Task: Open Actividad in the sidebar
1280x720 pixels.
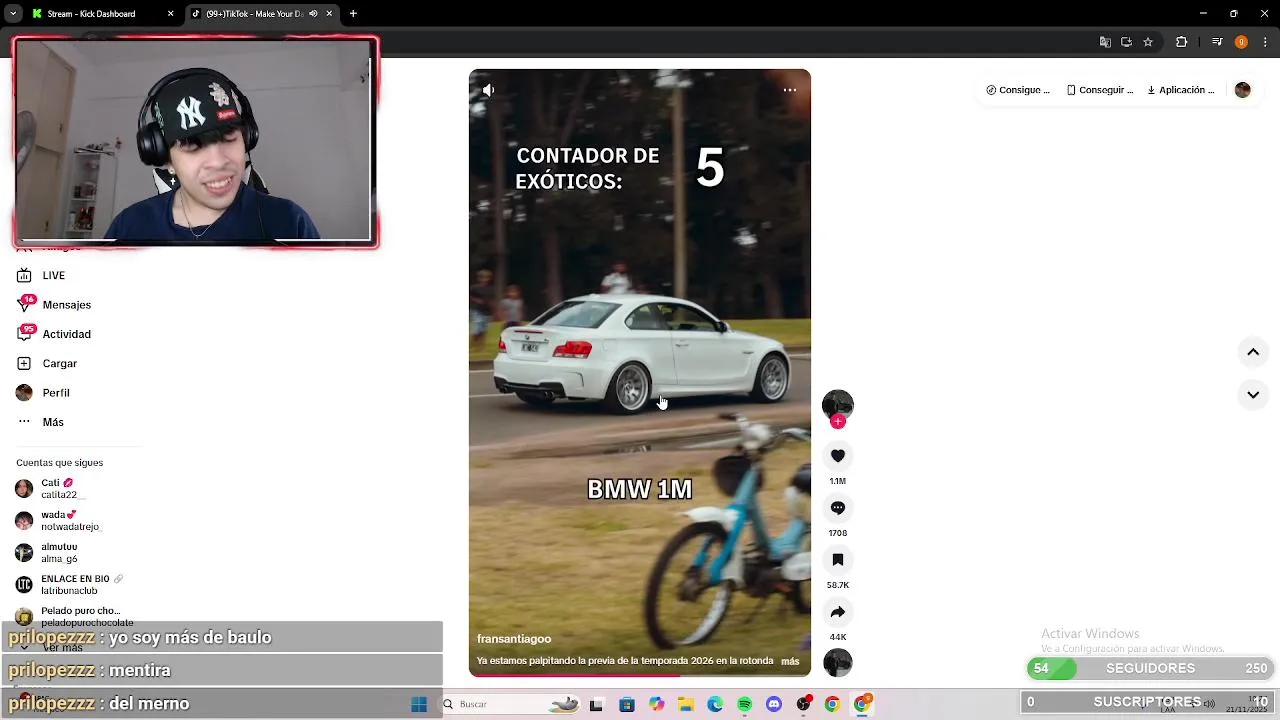Action: (x=54, y=334)
